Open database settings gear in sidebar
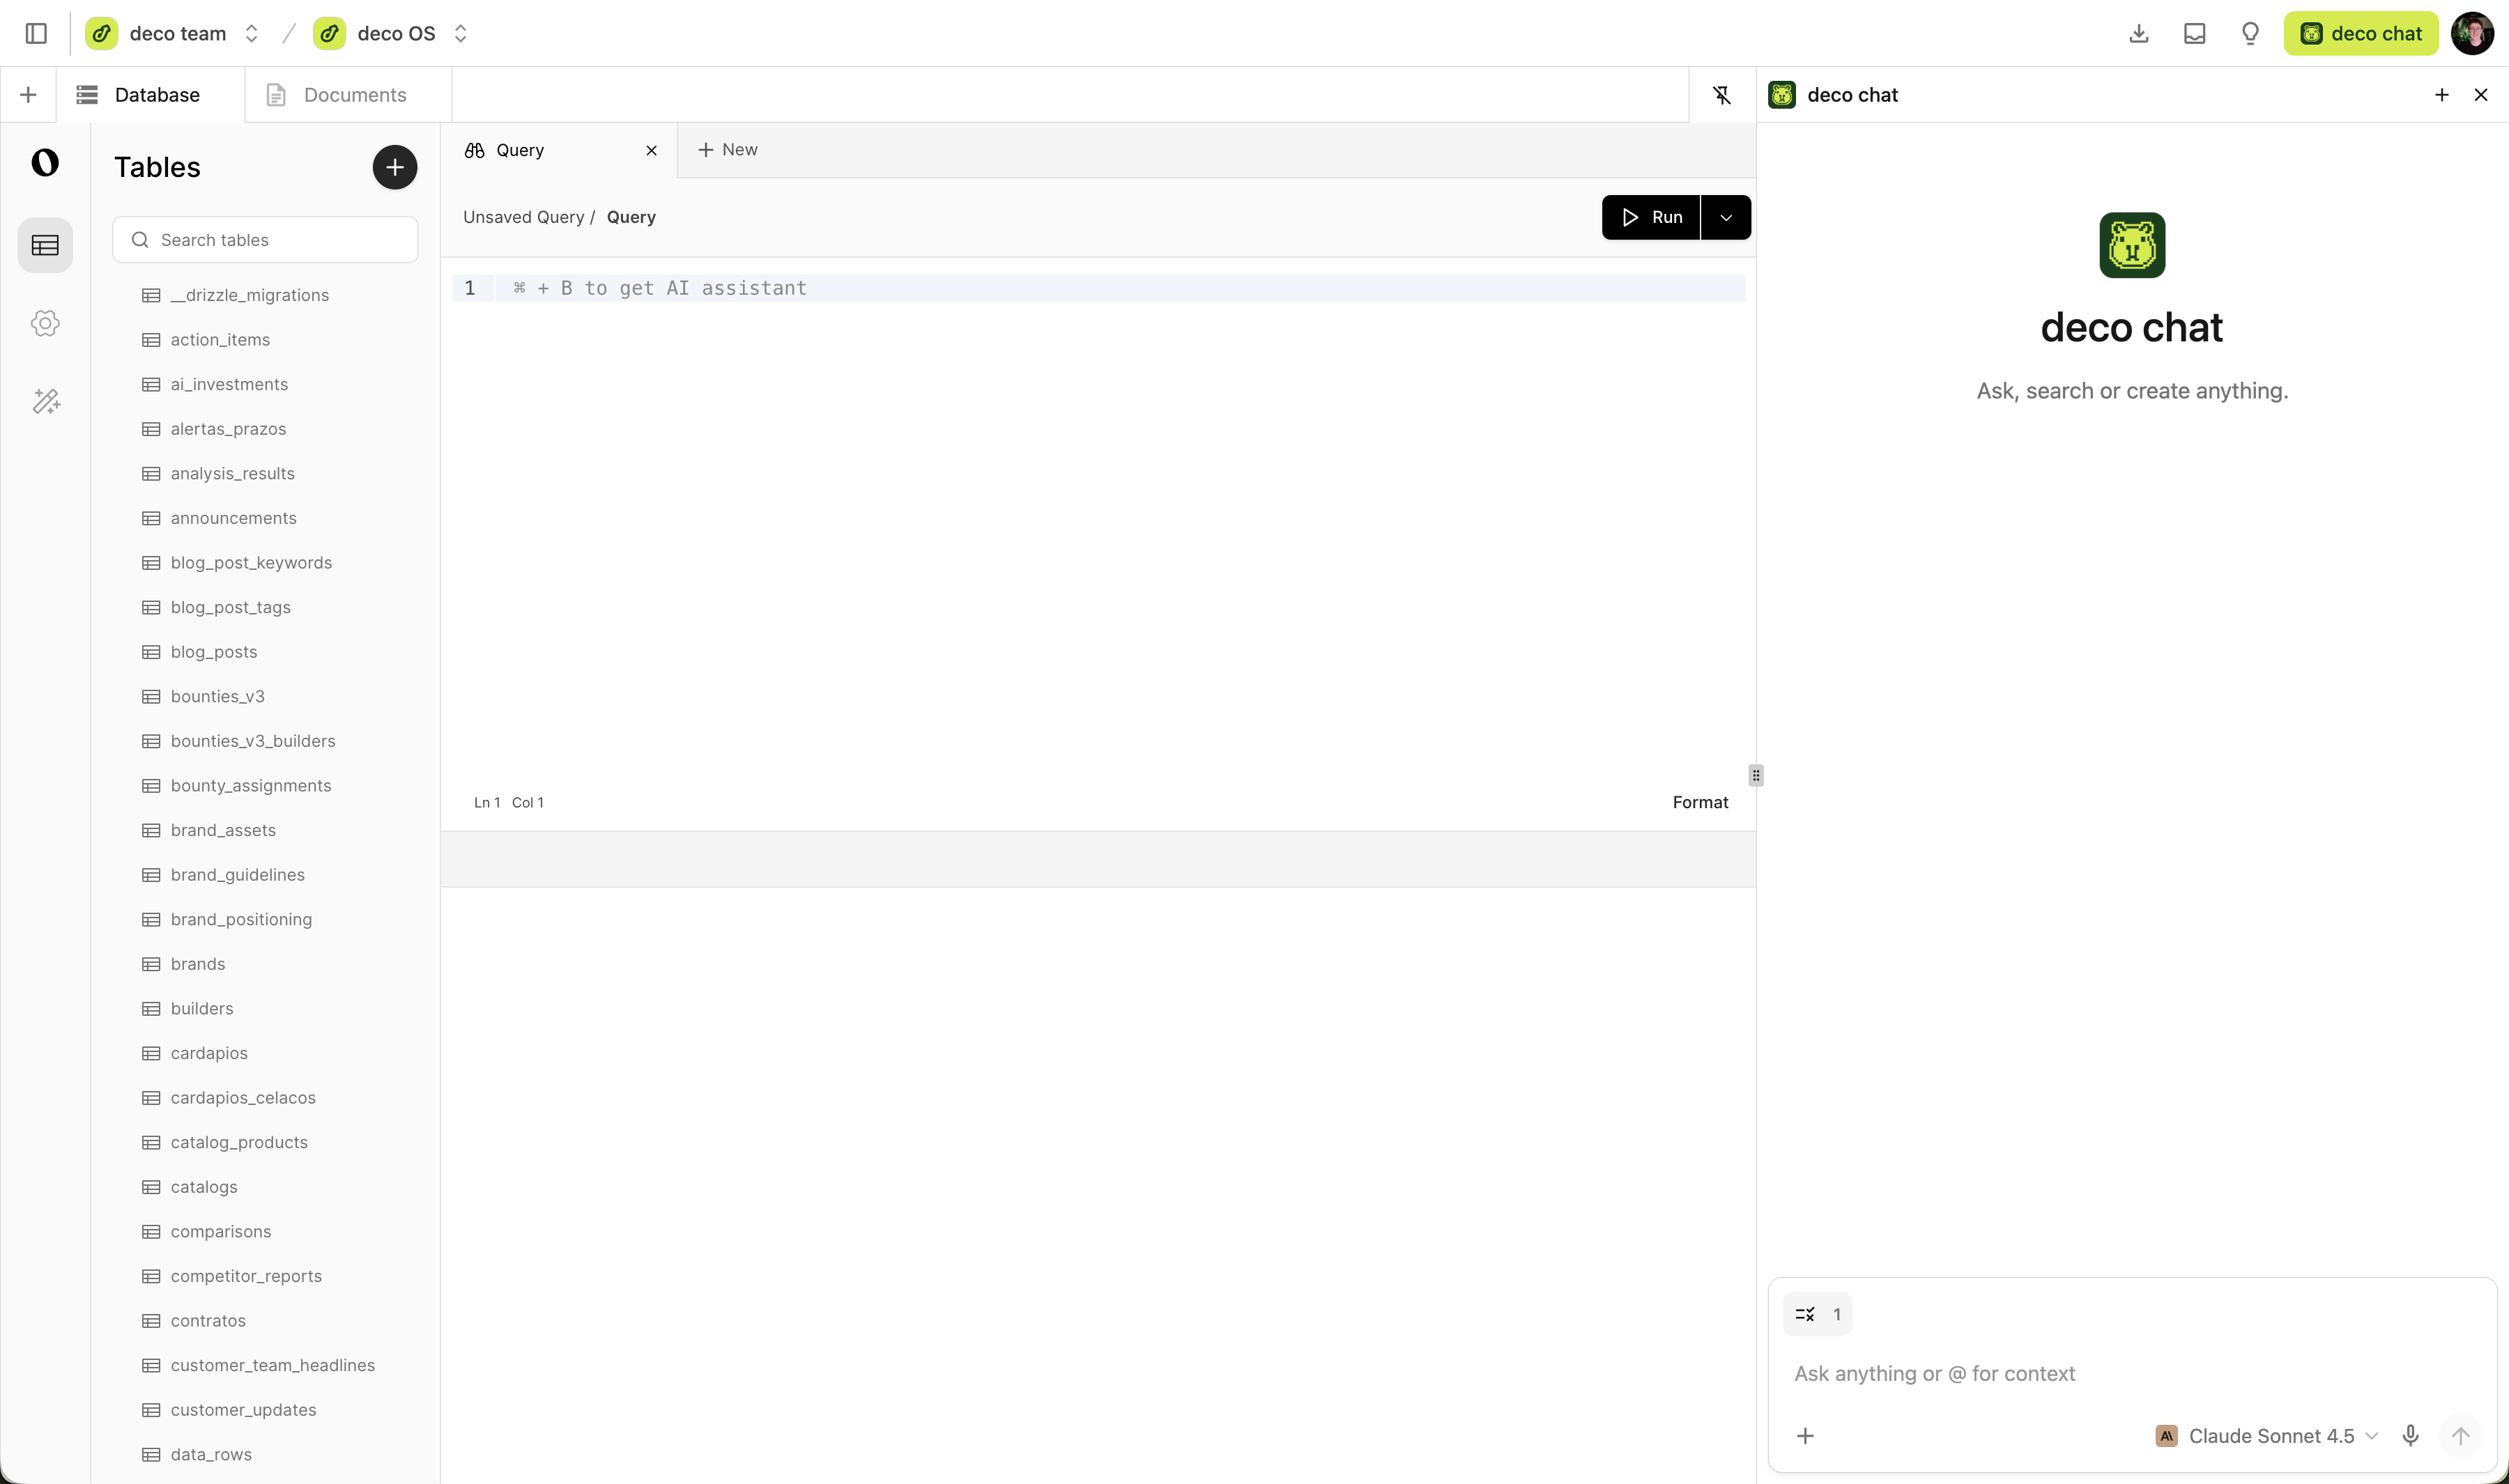This screenshot has width=2509, height=1484. point(45,323)
